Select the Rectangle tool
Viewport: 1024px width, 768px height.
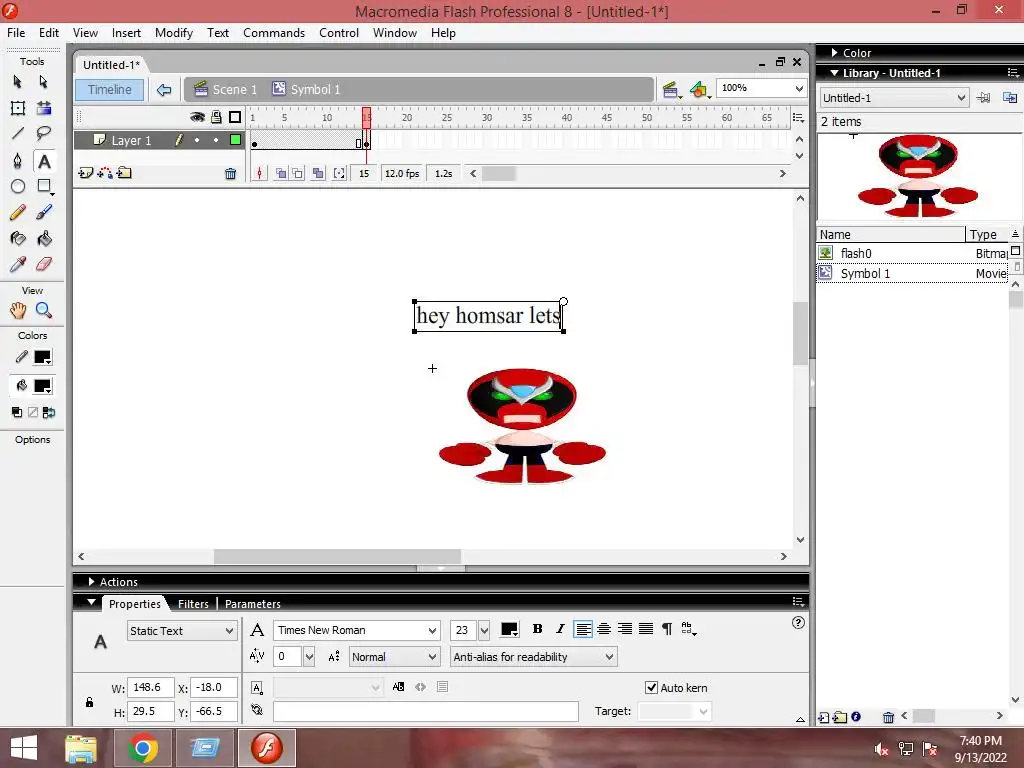(44, 186)
